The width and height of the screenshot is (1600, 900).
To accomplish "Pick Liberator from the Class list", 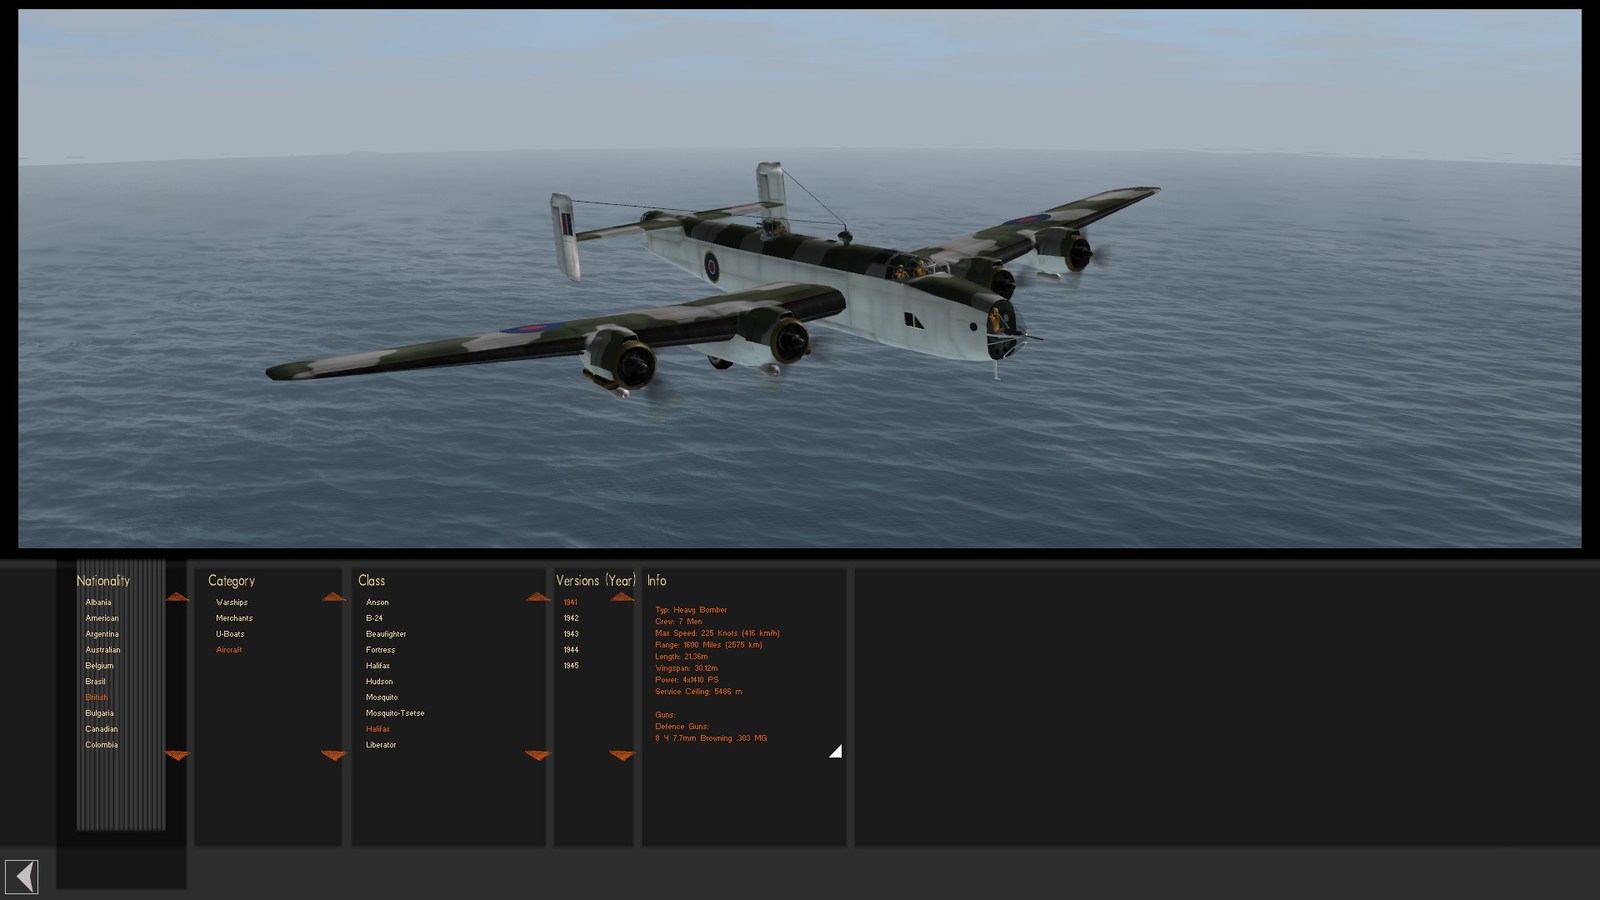I will 381,745.
